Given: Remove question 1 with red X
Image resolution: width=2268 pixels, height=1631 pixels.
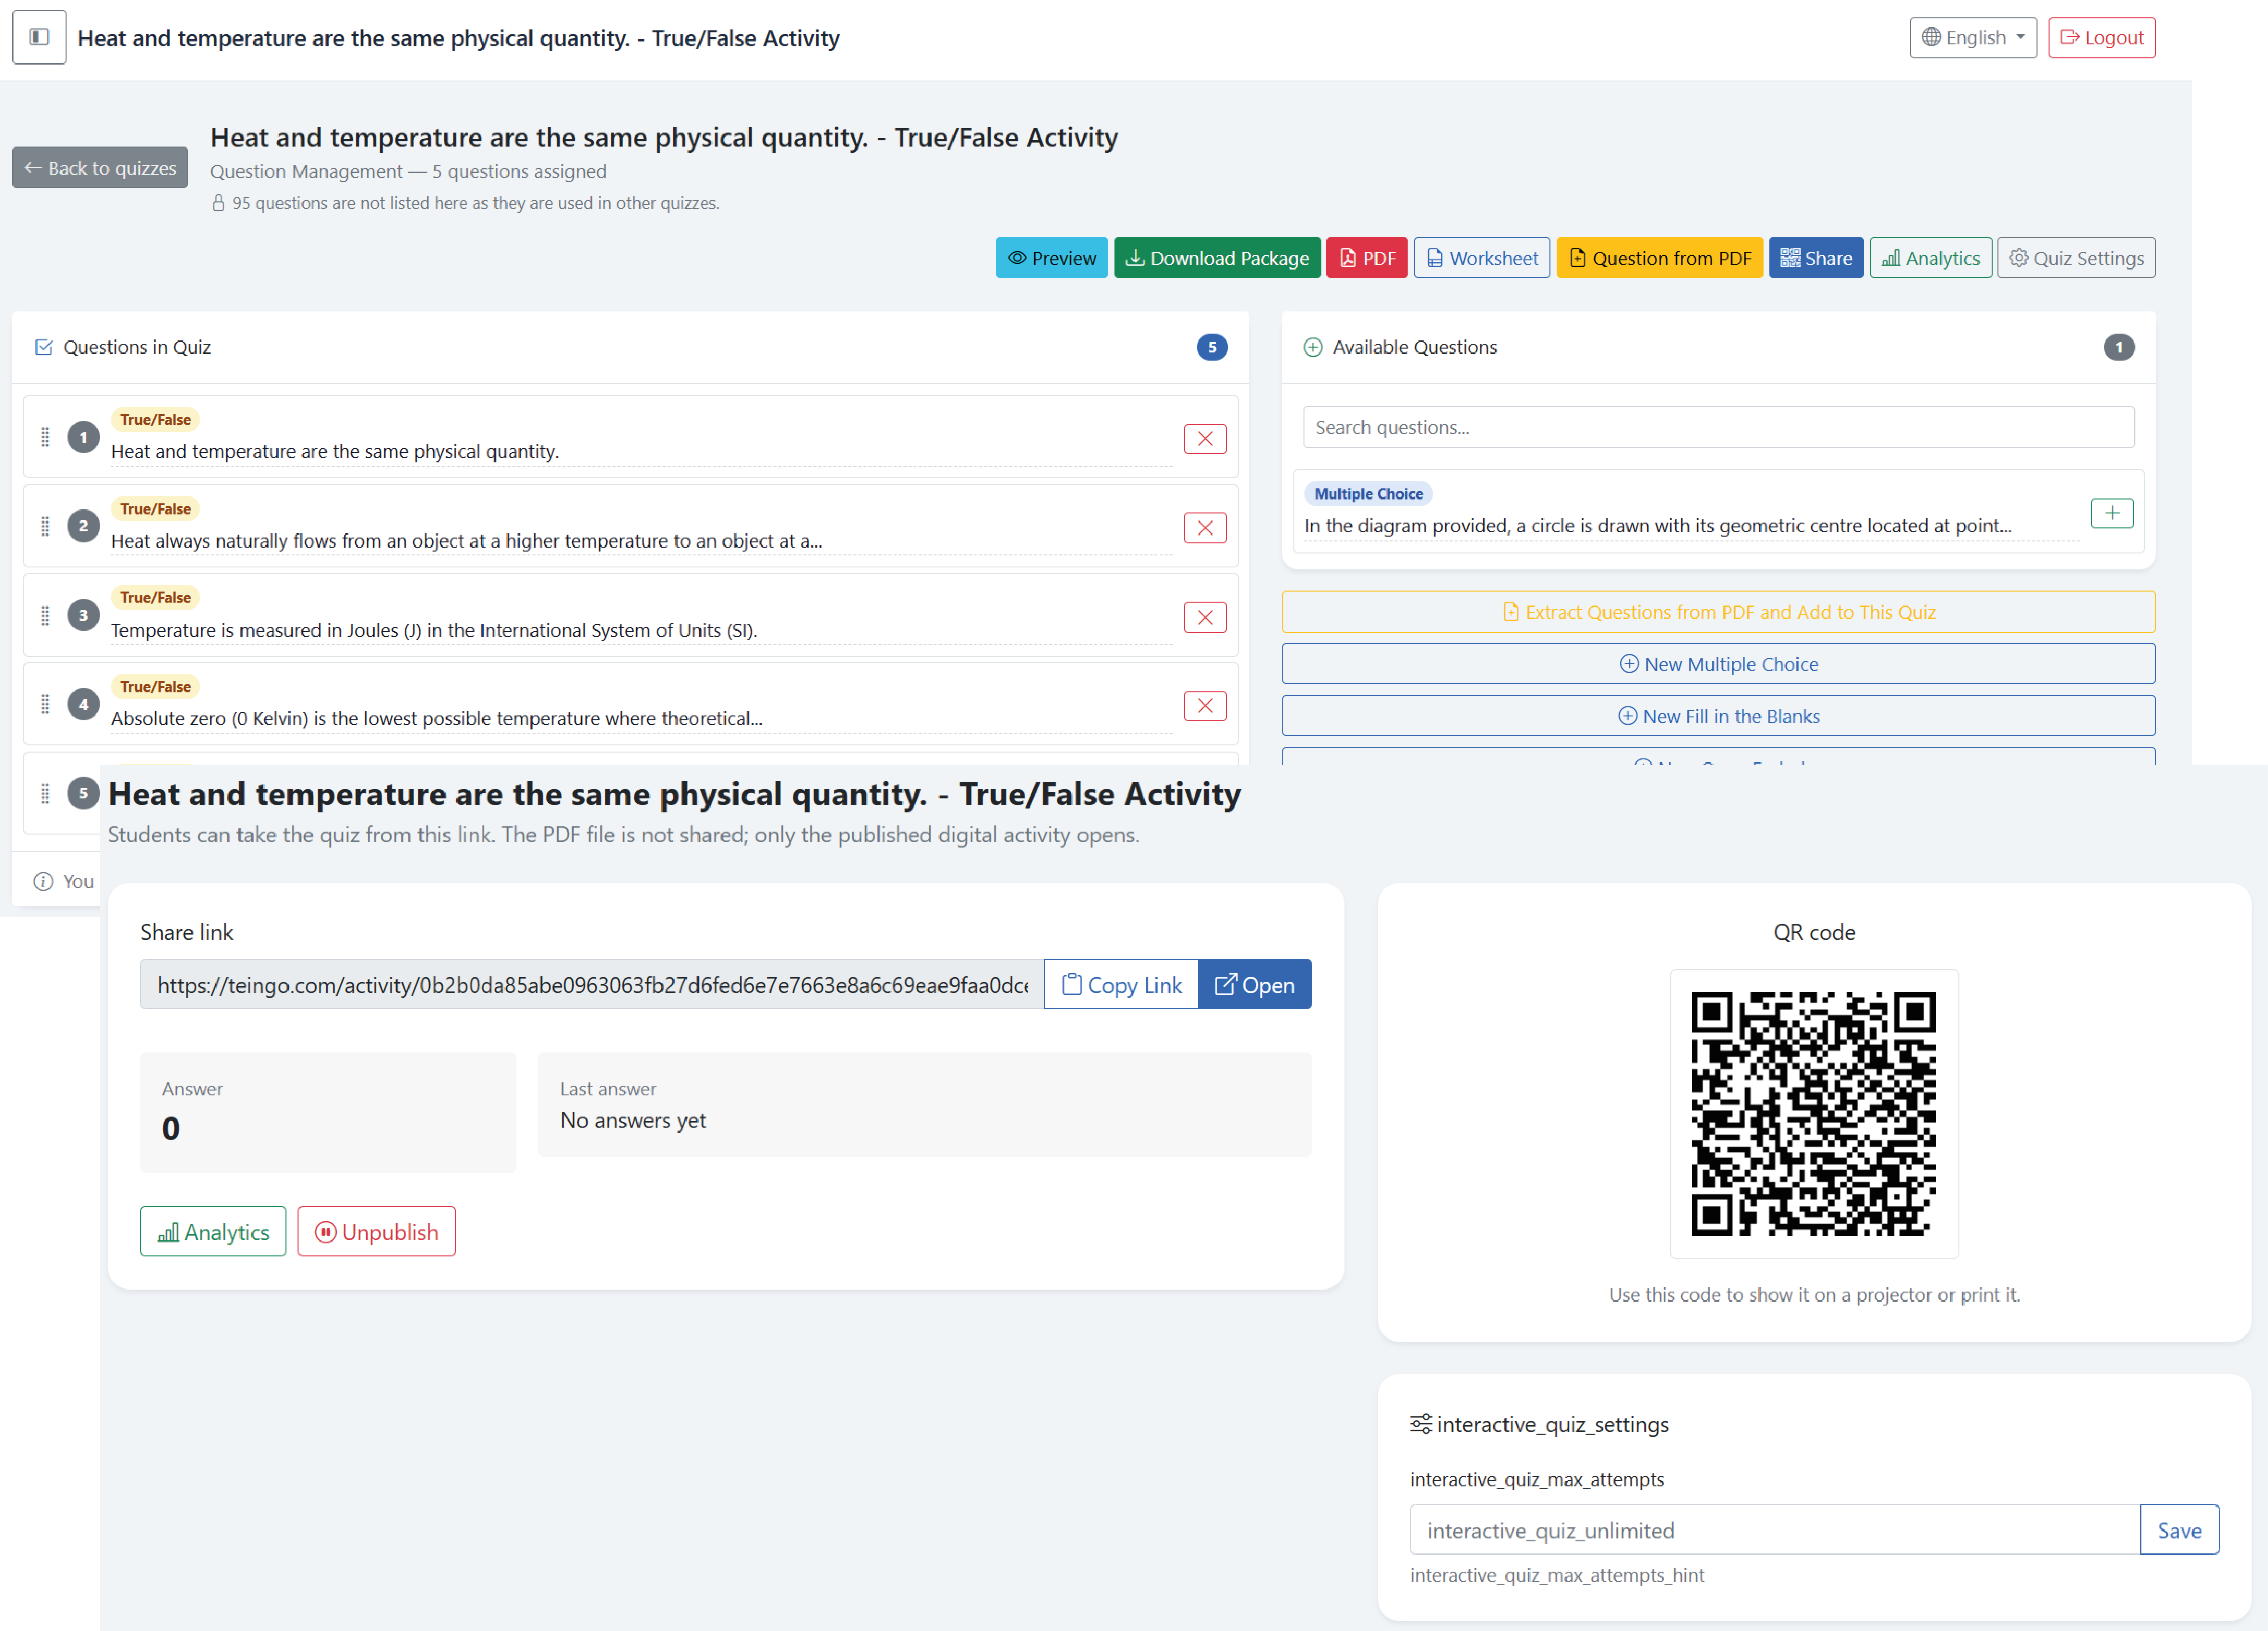Looking at the screenshot, I should 1204,439.
